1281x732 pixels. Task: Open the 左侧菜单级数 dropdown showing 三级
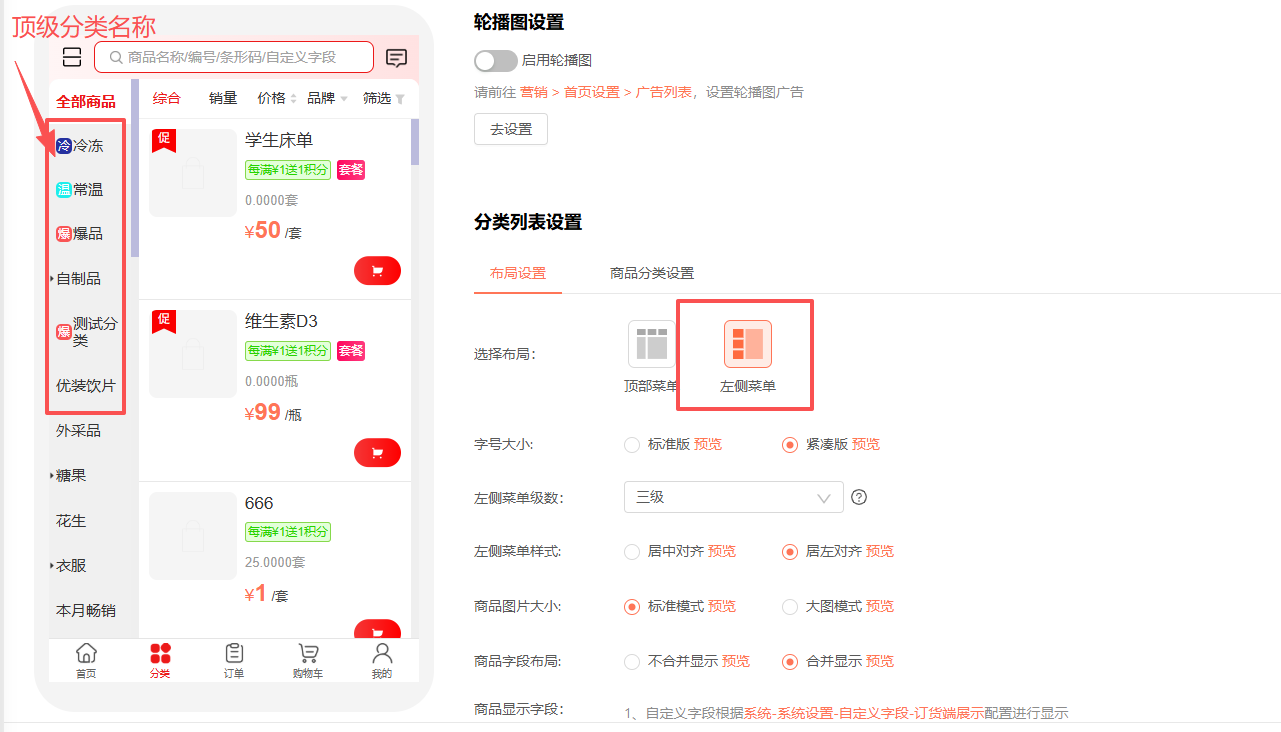(x=733, y=497)
